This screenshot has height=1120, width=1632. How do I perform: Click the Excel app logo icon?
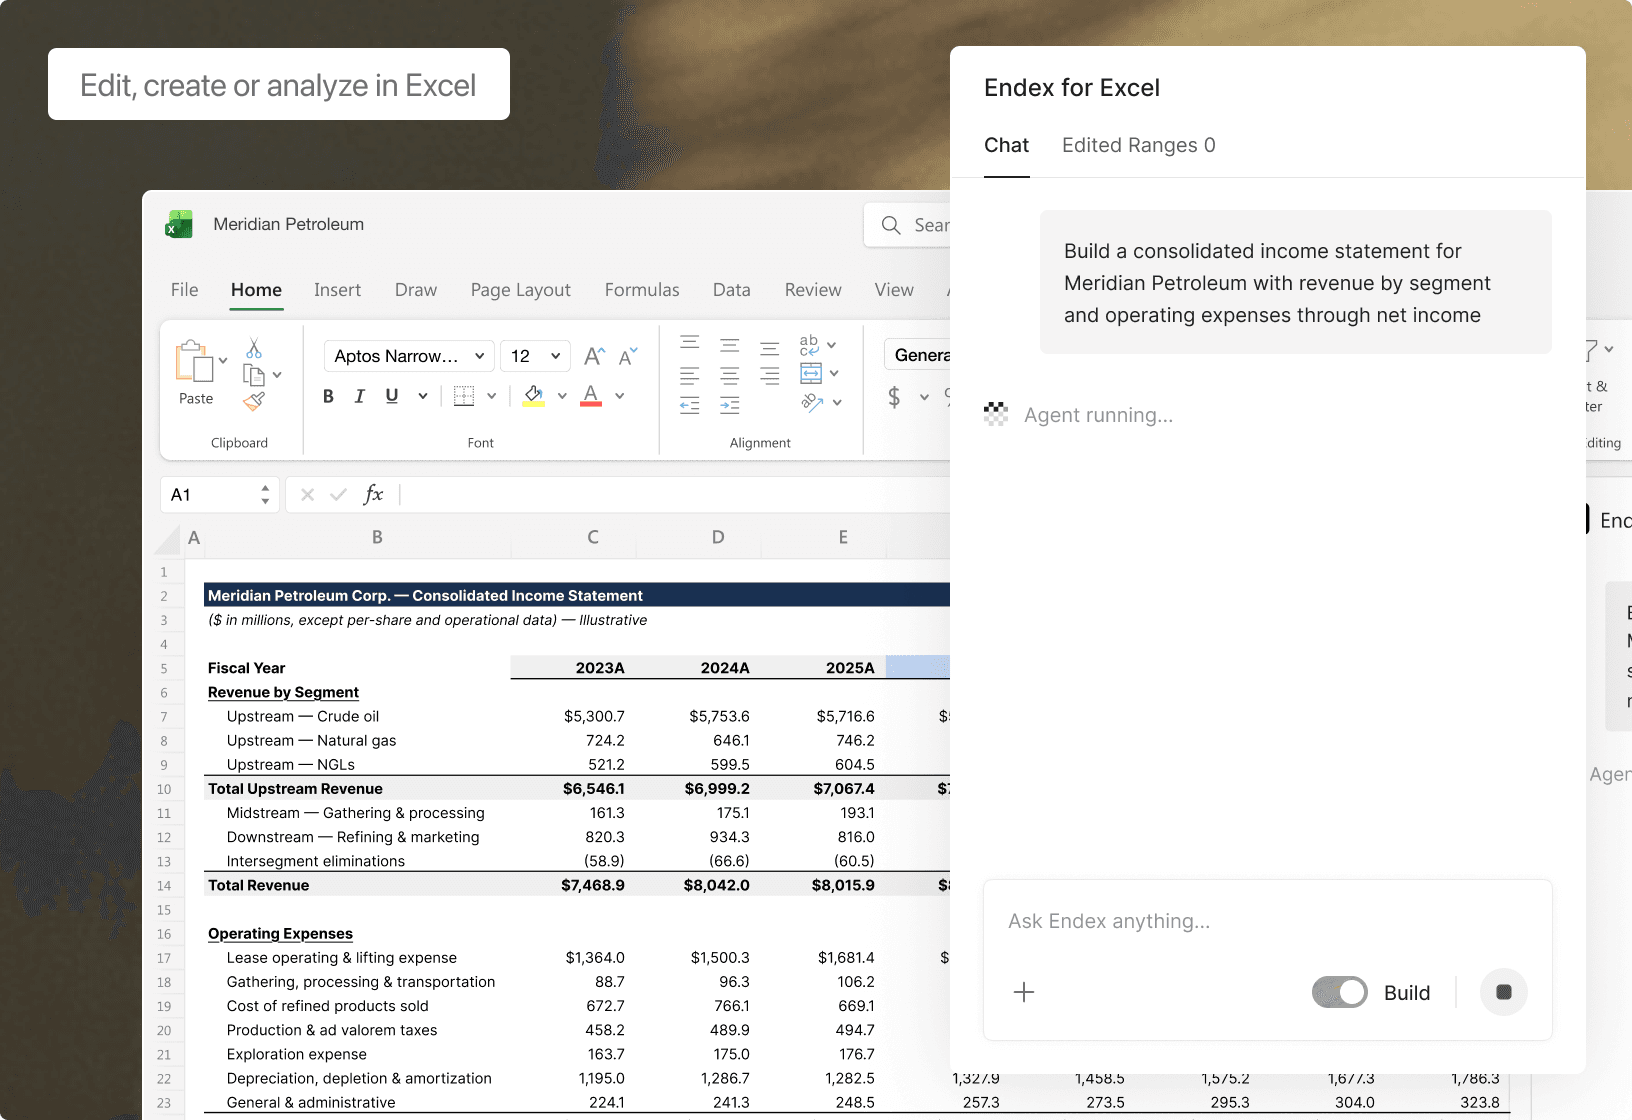179,225
